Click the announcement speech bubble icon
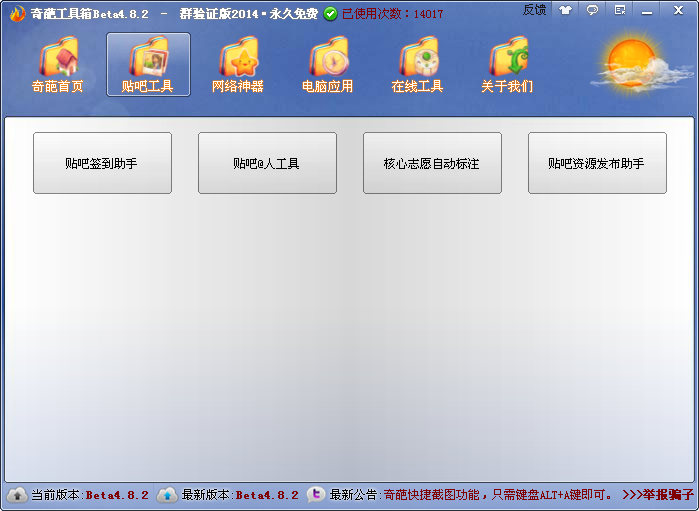This screenshot has width=699, height=511. pyautogui.click(x=316, y=495)
